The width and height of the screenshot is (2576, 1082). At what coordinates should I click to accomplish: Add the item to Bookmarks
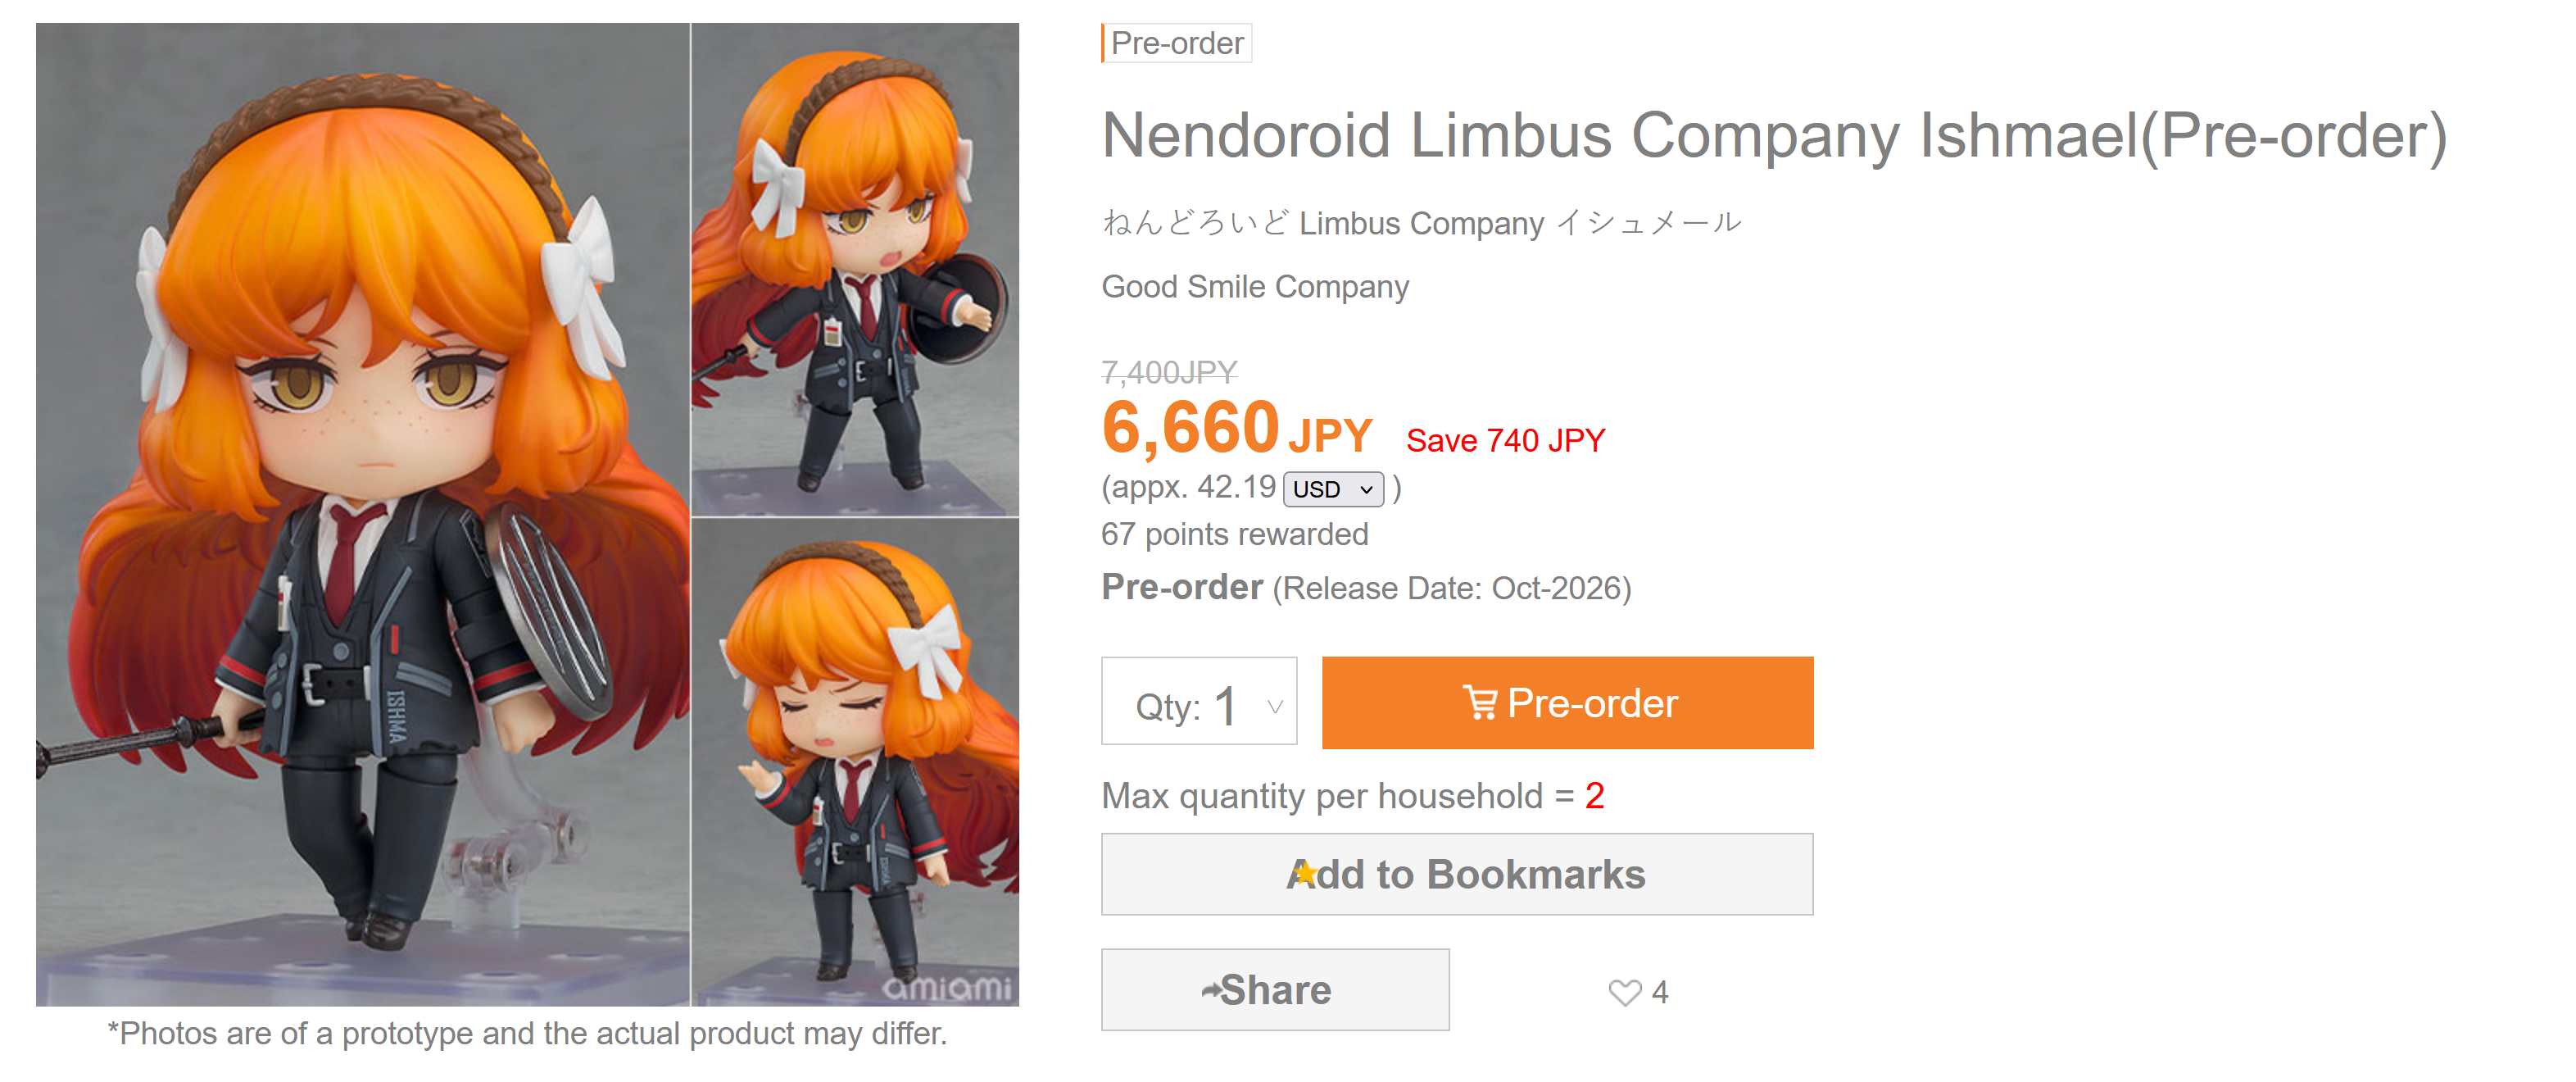click(1457, 874)
